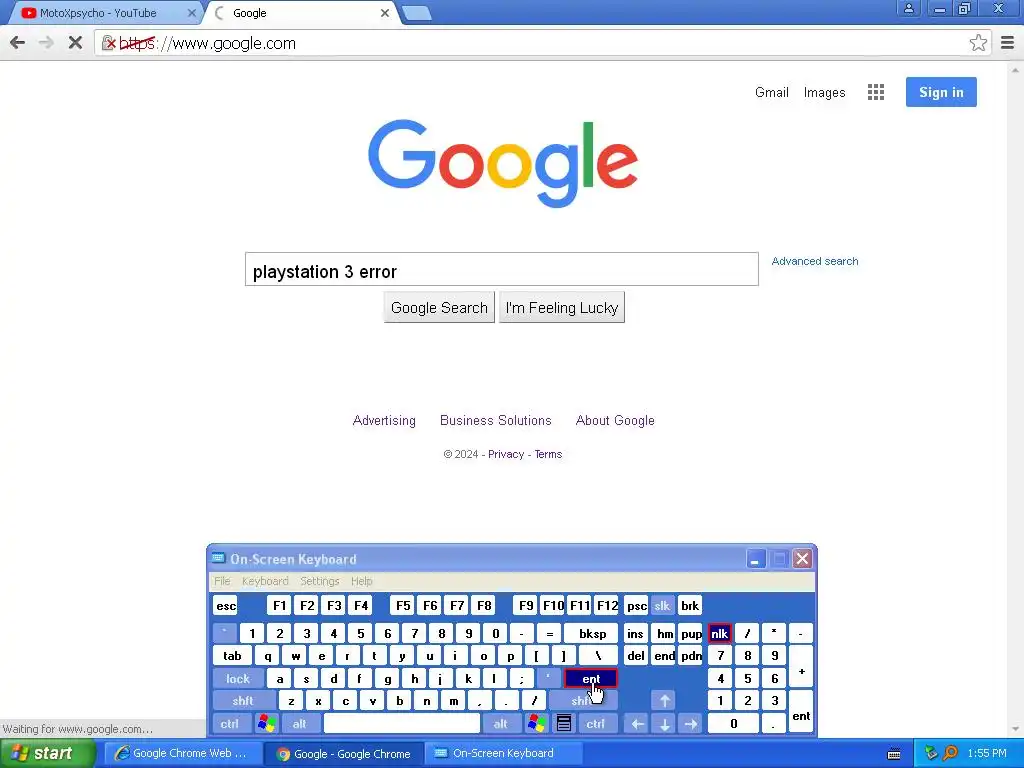Open a new tab with the tab strip button
1024x768 pixels.
pos(416,13)
